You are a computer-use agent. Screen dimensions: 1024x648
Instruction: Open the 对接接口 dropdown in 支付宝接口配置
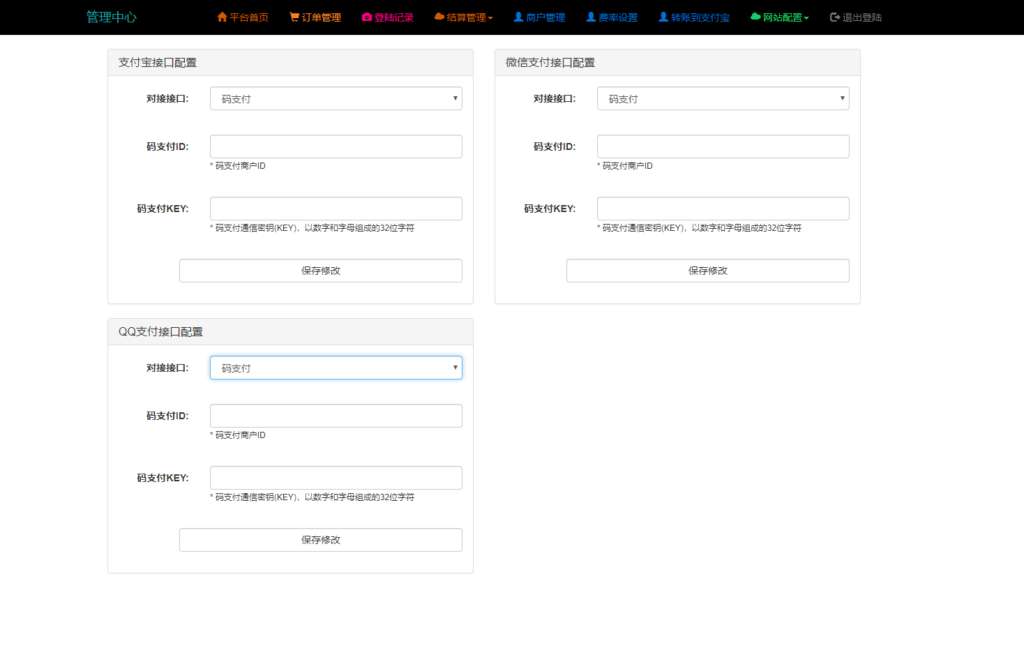point(336,98)
